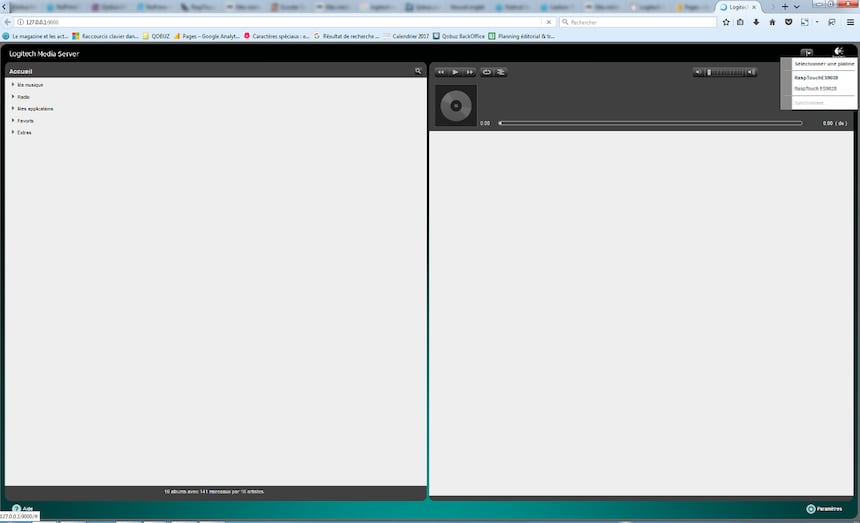The image size is (860, 523).
Task: Go to the browser home page icon
Action: pyautogui.click(x=772, y=22)
